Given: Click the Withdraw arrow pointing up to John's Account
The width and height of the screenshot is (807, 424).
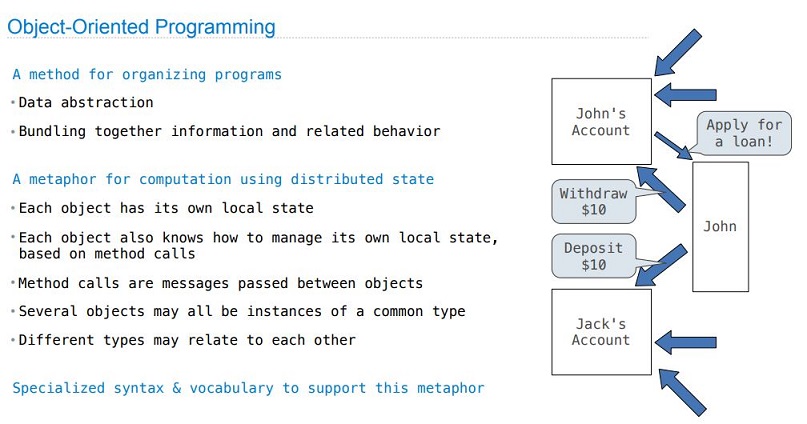Looking at the screenshot, I should click(x=661, y=189).
